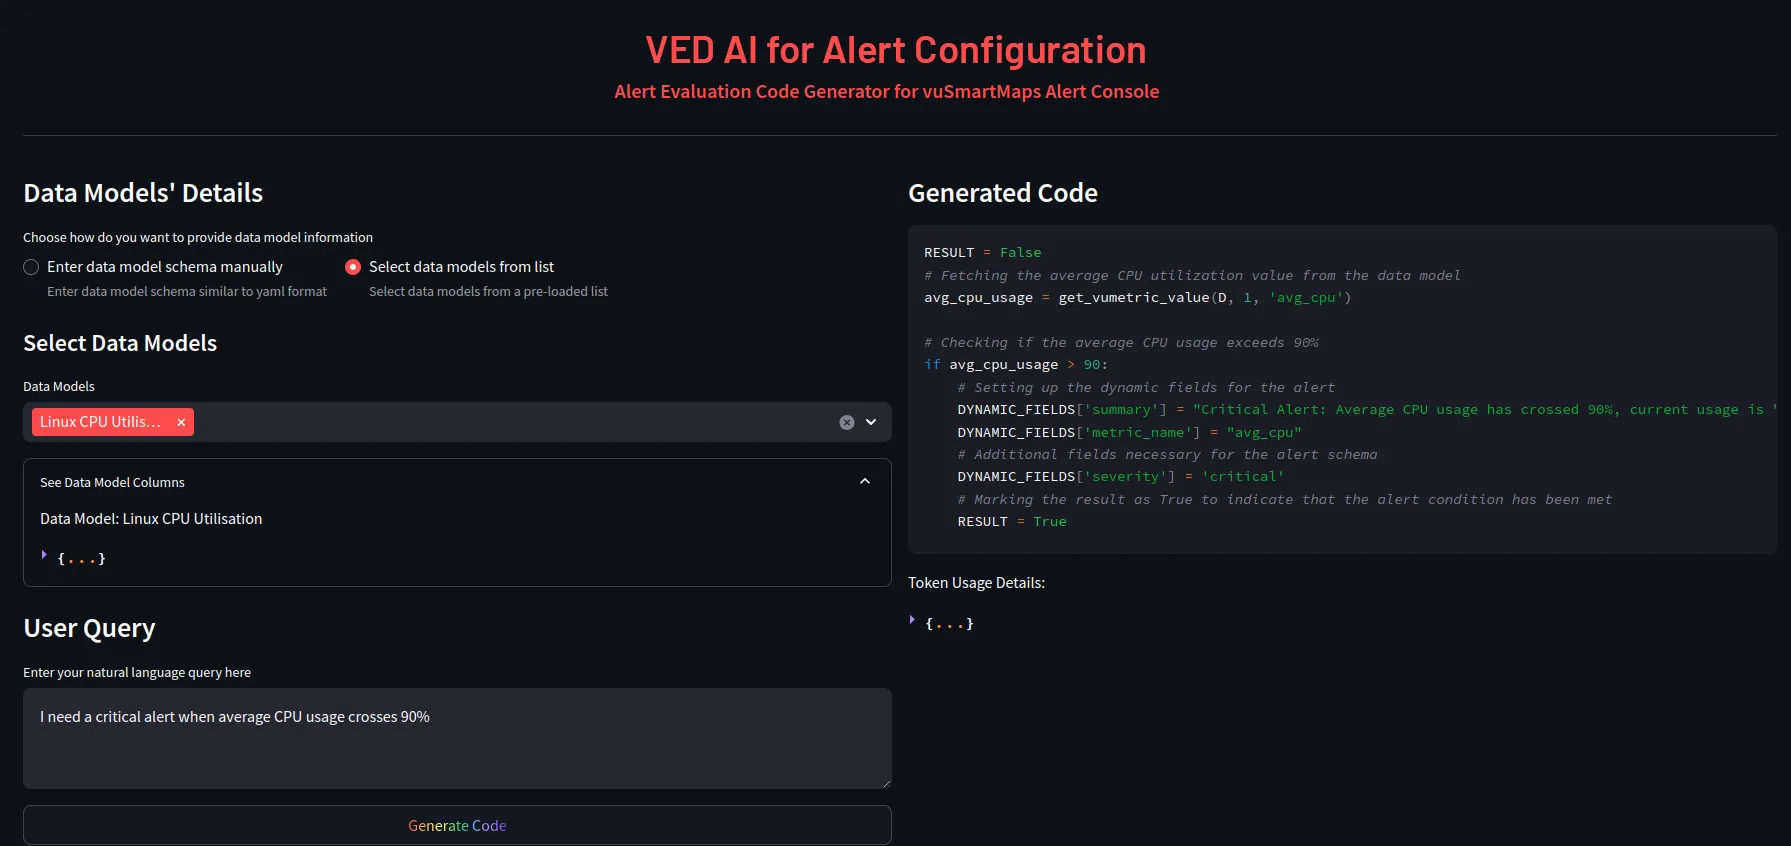1791x846 pixels.
Task: Click 'Data Model: Linux CPU Utilisation' text
Action: [x=151, y=519]
